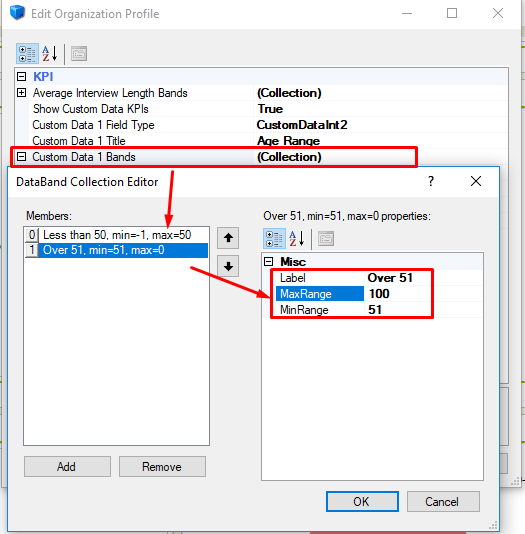Click Categorized icon in DataBand properties toolbar
525x534 pixels.
(x=274, y=238)
